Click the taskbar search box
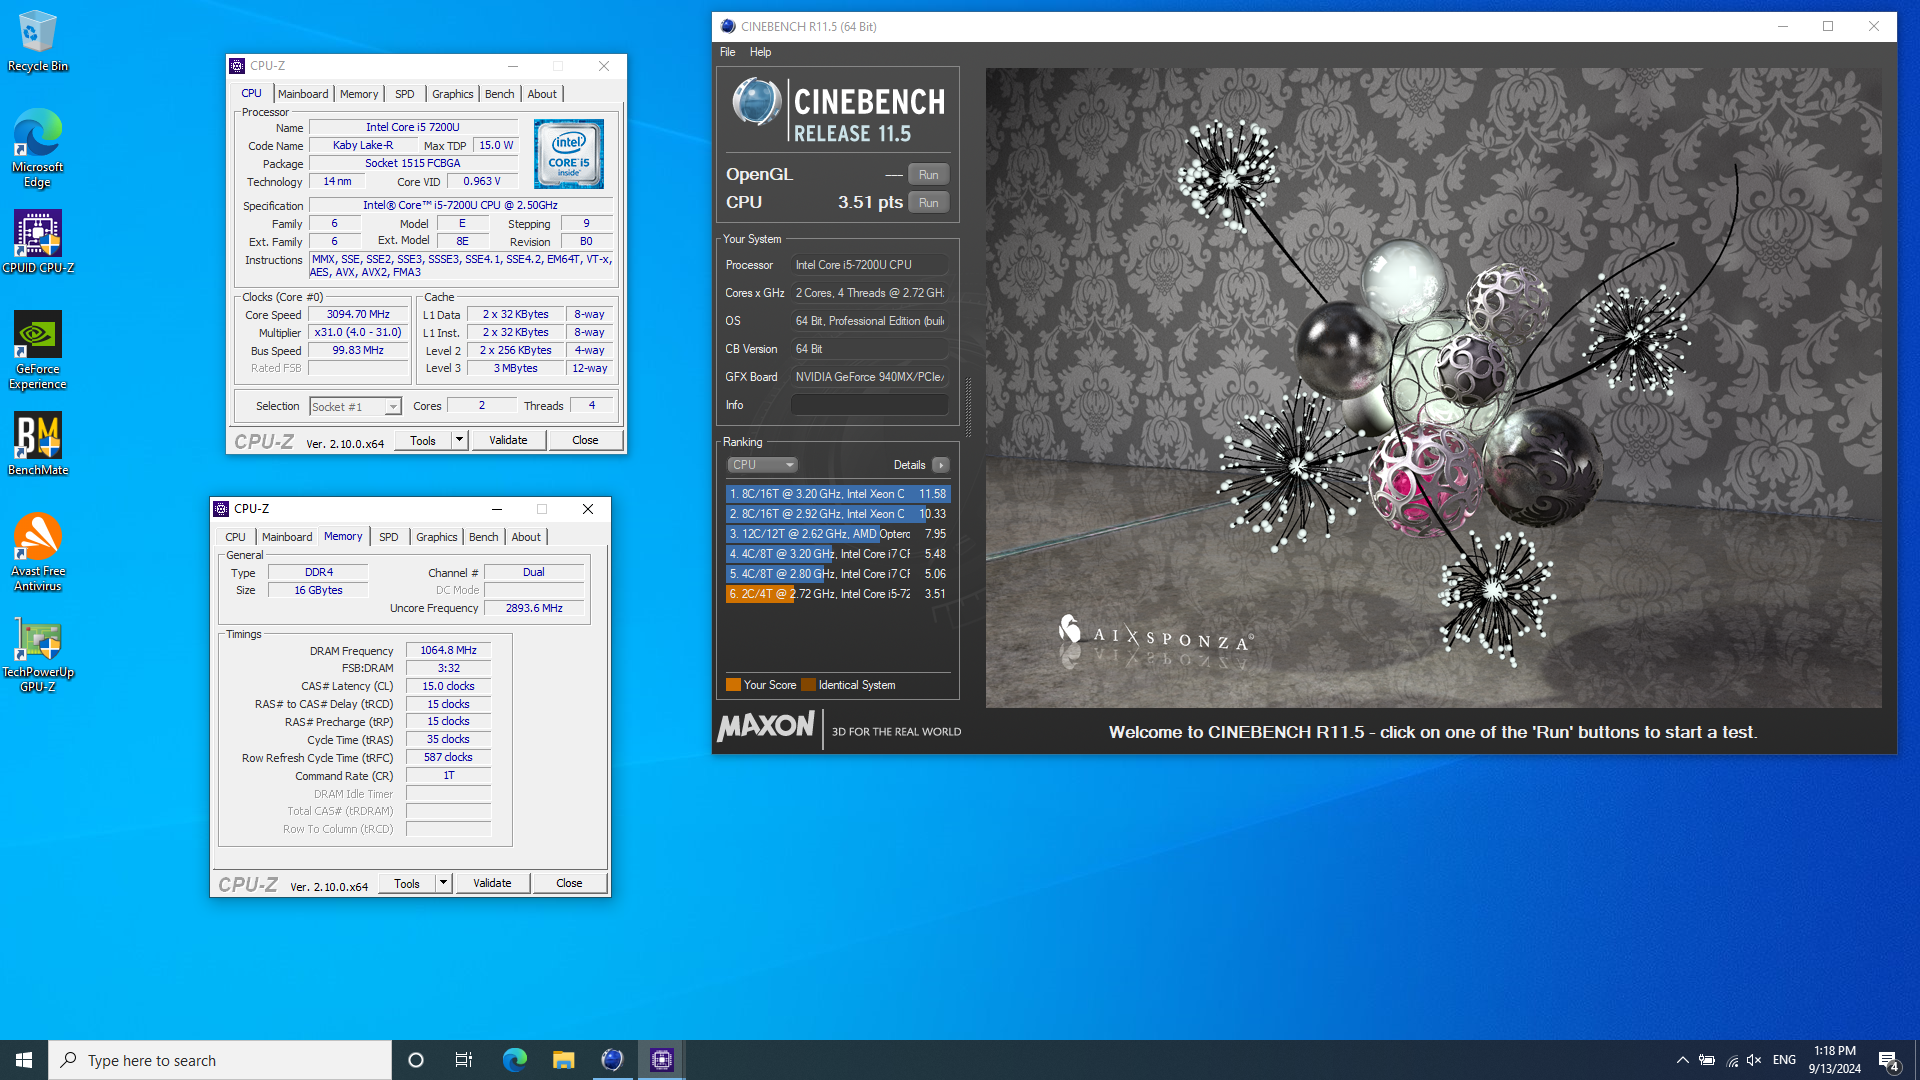This screenshot has width=1920, height=1080. (x=220, y=1060)
